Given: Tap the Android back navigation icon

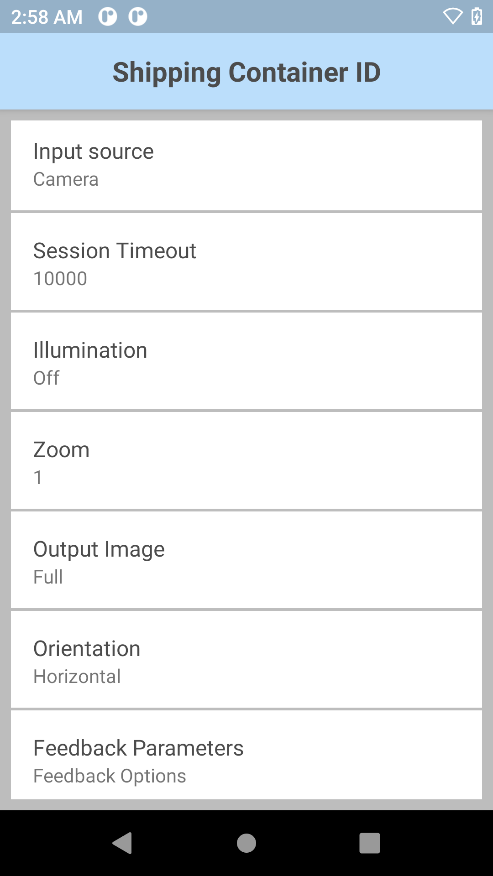Looking at the screenshot, I should tap(122, 843).
